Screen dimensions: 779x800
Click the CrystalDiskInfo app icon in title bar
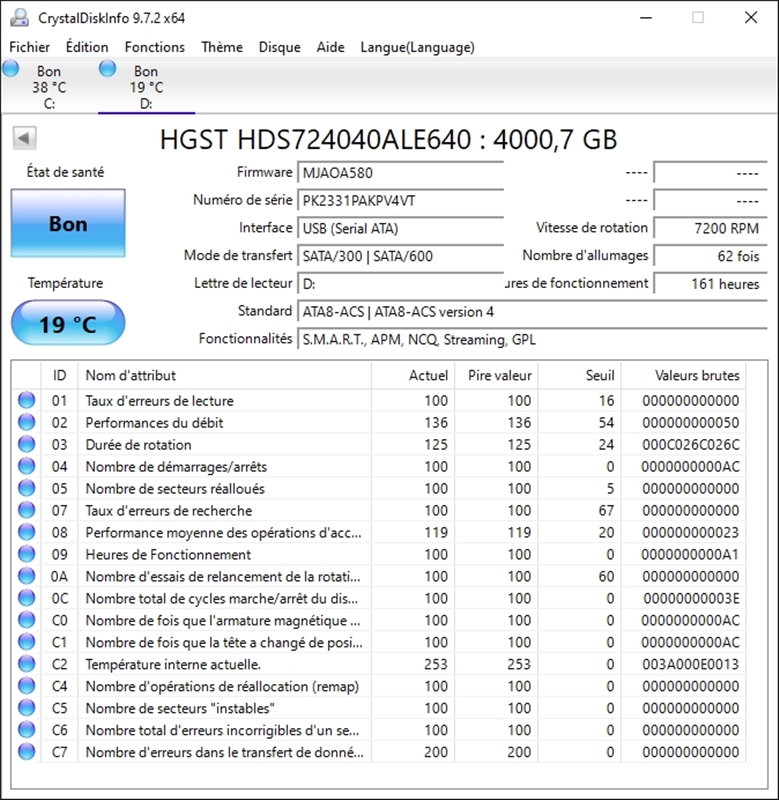tap(20, 18)
